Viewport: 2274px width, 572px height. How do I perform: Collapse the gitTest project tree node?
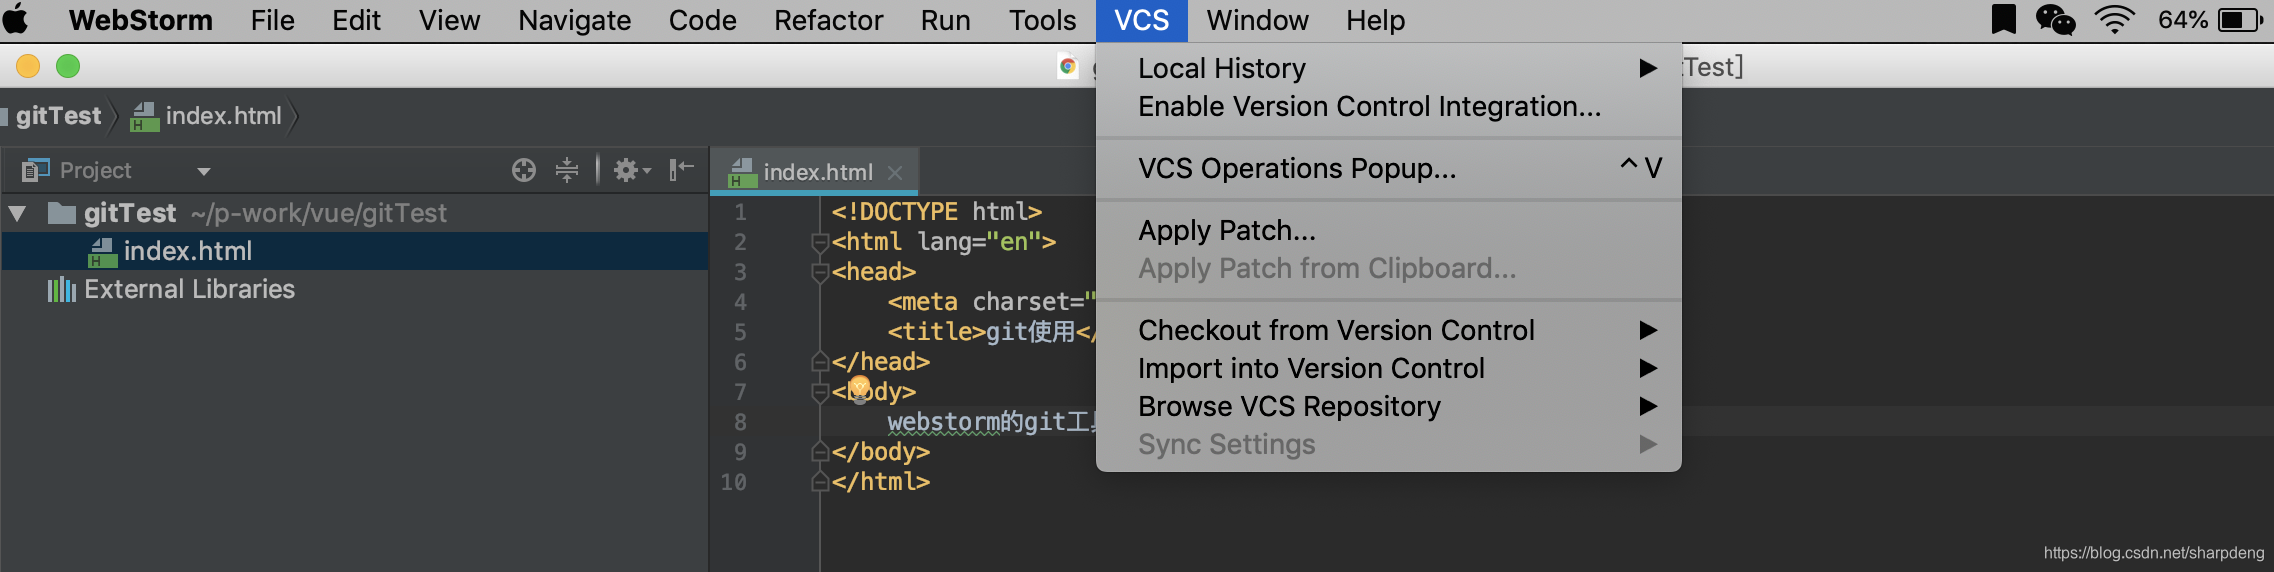click(x=17, y=213)
